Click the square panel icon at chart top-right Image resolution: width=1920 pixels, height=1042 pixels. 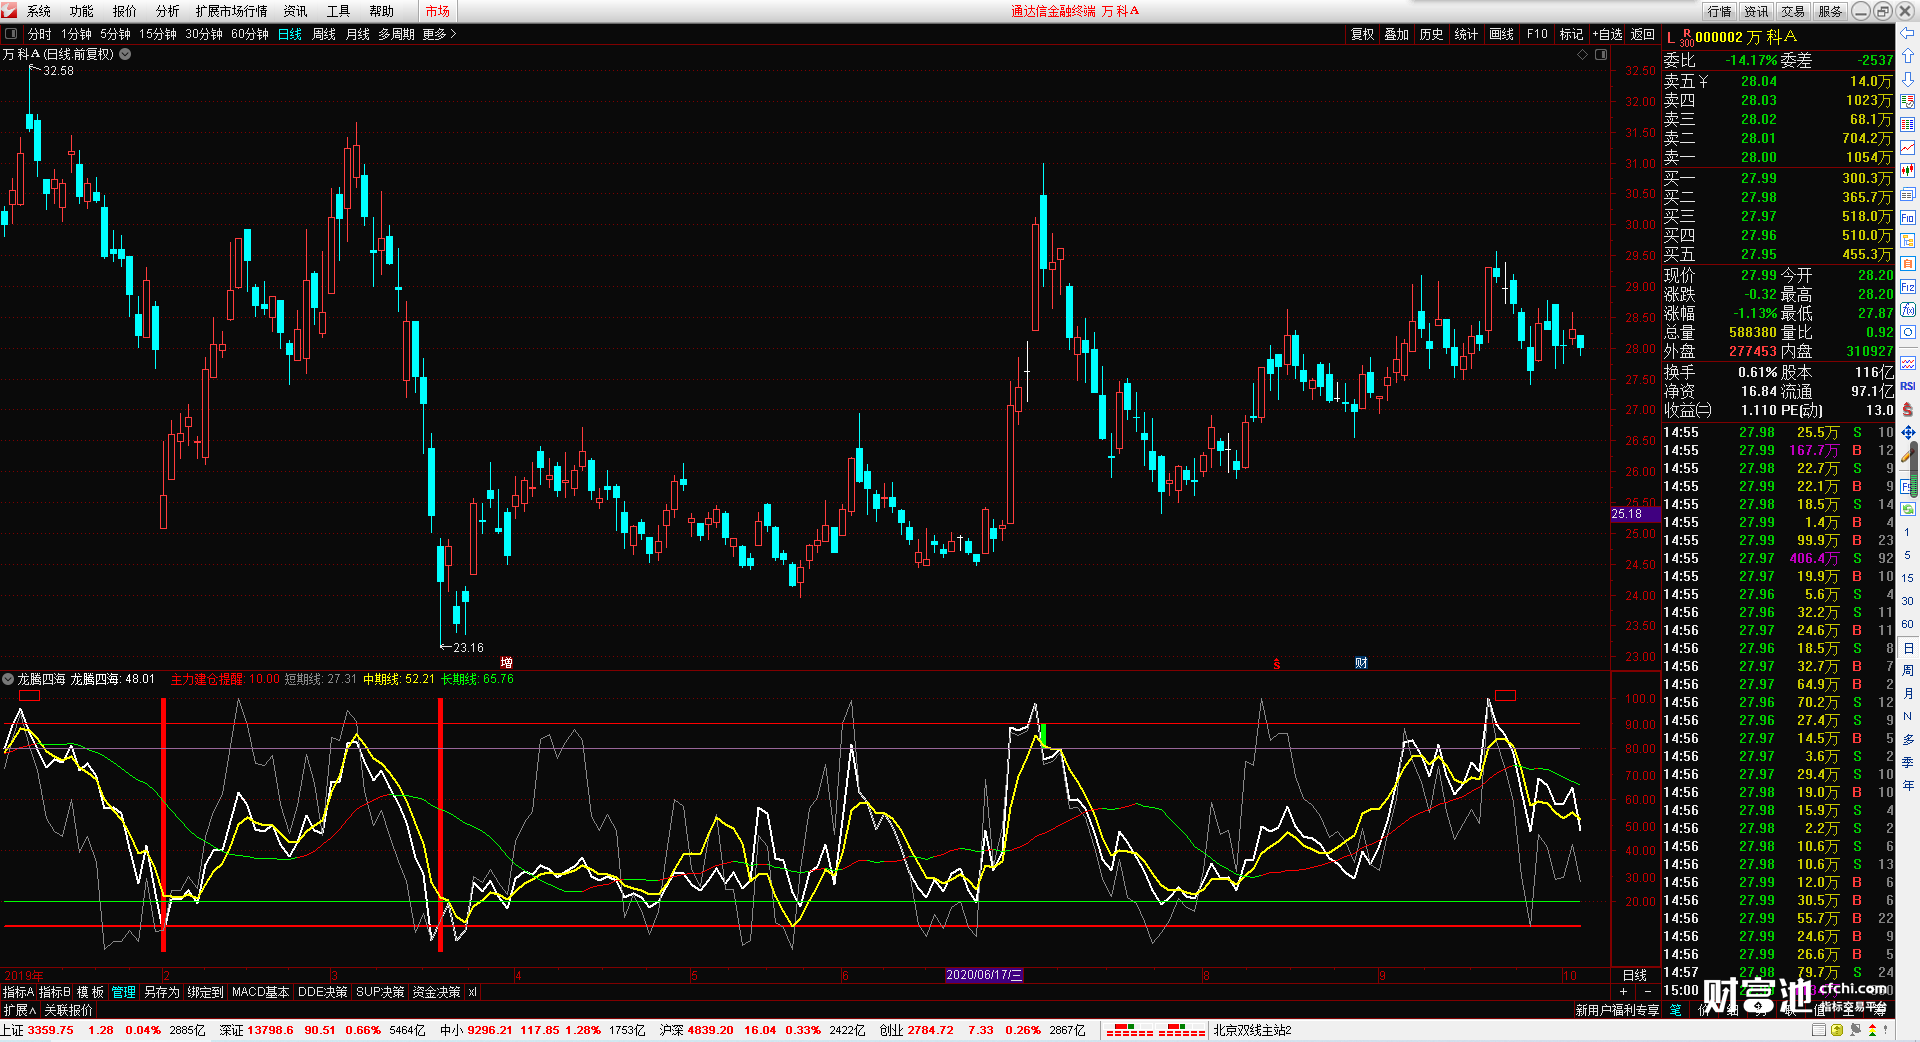click(1601, 55)
